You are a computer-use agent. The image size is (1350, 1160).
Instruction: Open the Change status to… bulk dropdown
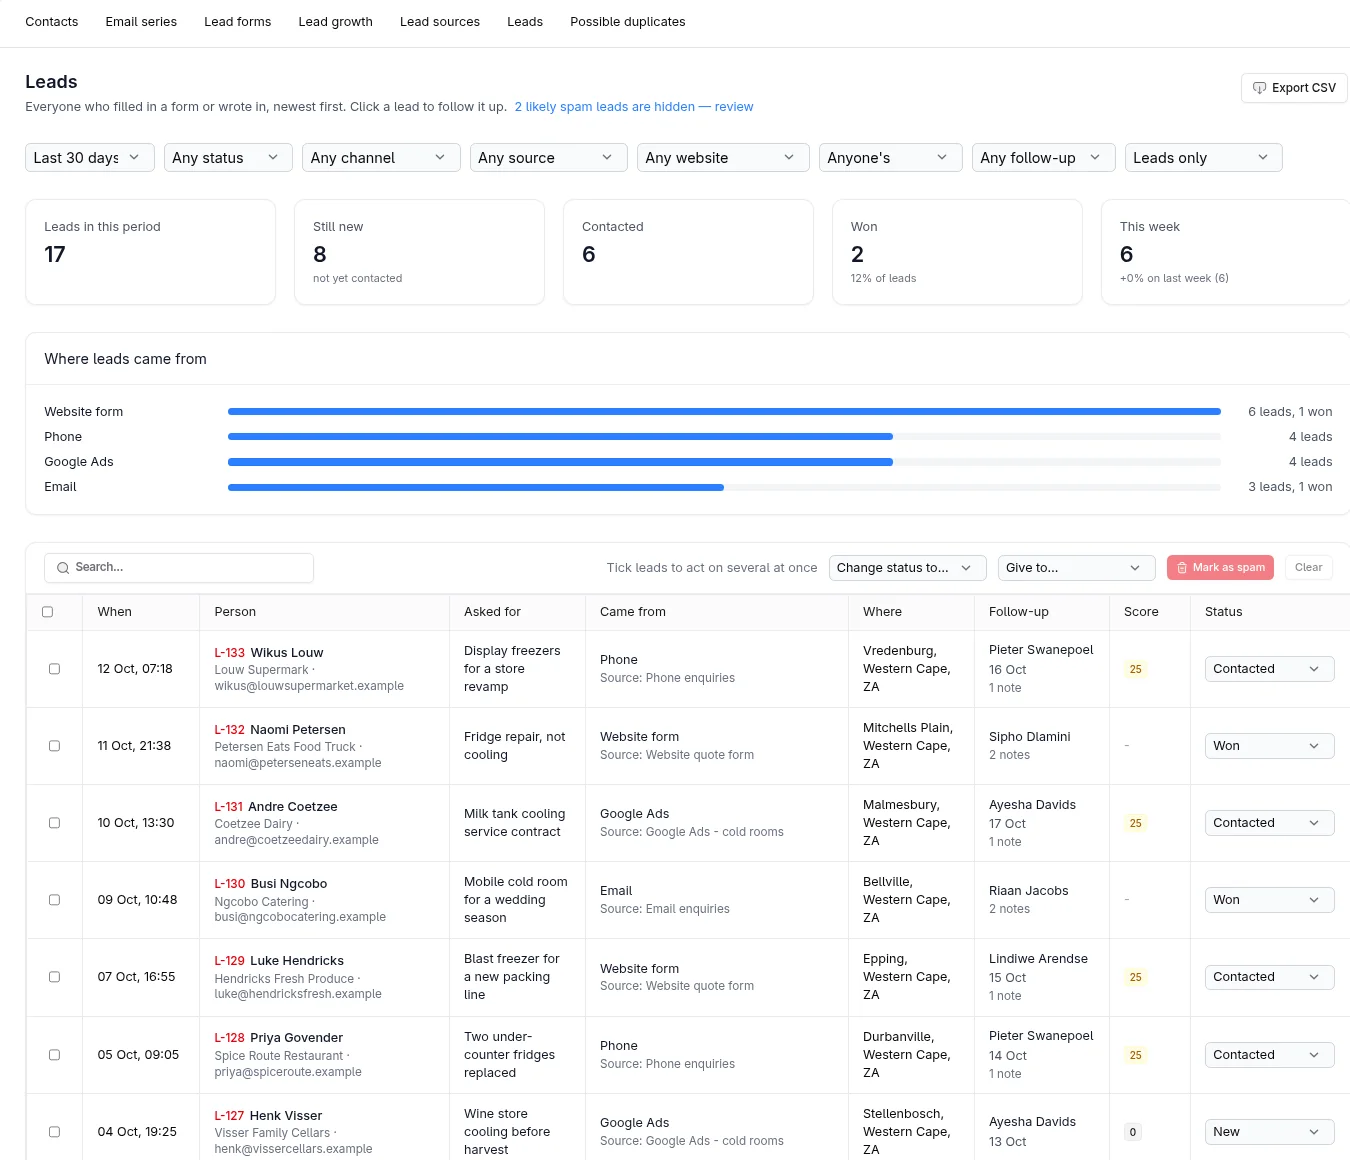908,568
